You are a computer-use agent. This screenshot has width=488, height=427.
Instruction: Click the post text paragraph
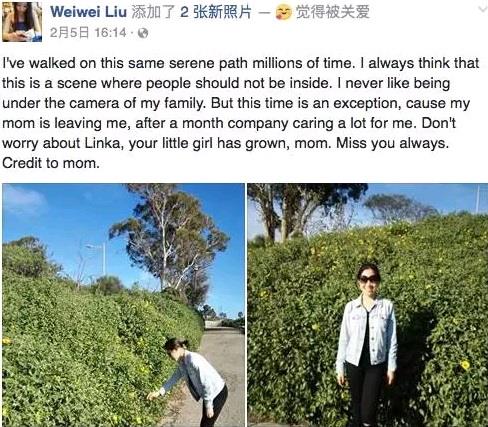coord(241,113)
